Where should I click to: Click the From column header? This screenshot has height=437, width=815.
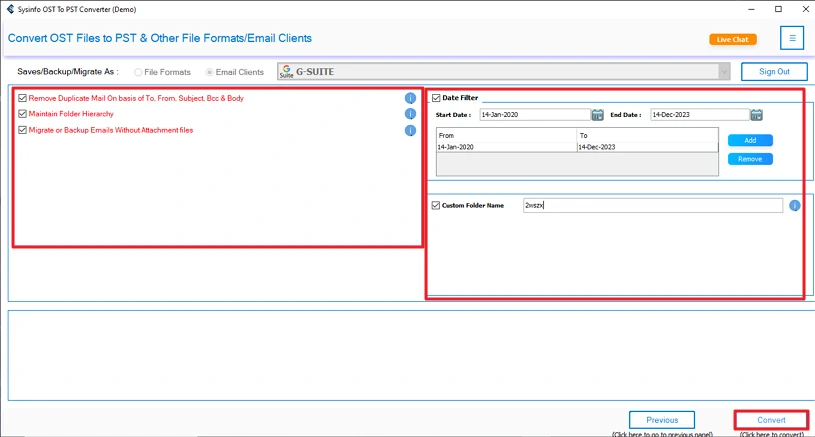(x=506, y=135)
